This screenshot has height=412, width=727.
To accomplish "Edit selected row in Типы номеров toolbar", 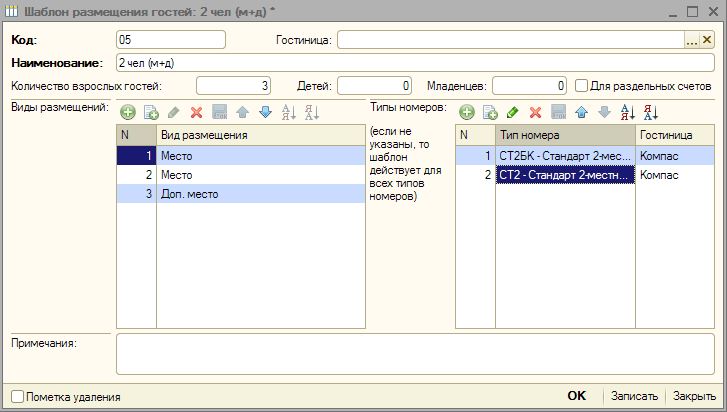I will coord(512,112).
